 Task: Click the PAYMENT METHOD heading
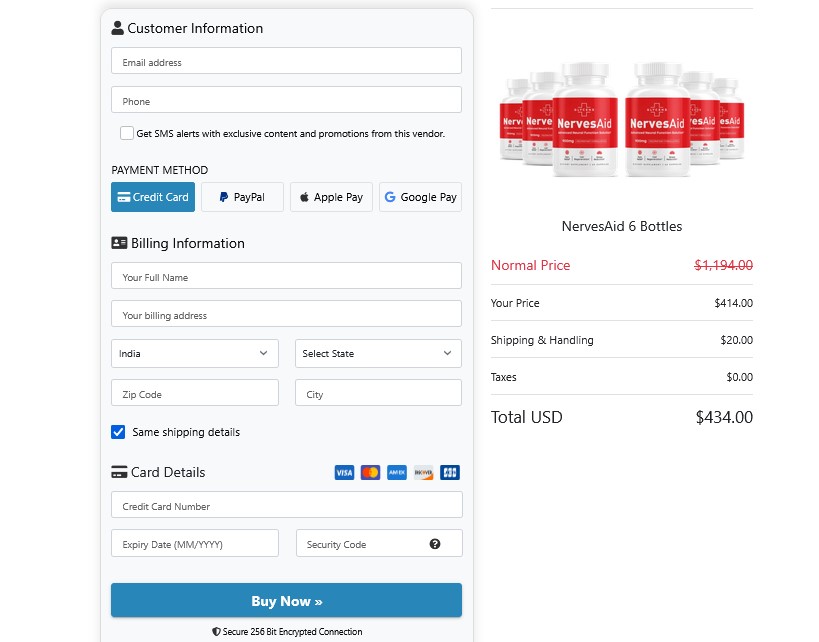click(x=160, y=170)
